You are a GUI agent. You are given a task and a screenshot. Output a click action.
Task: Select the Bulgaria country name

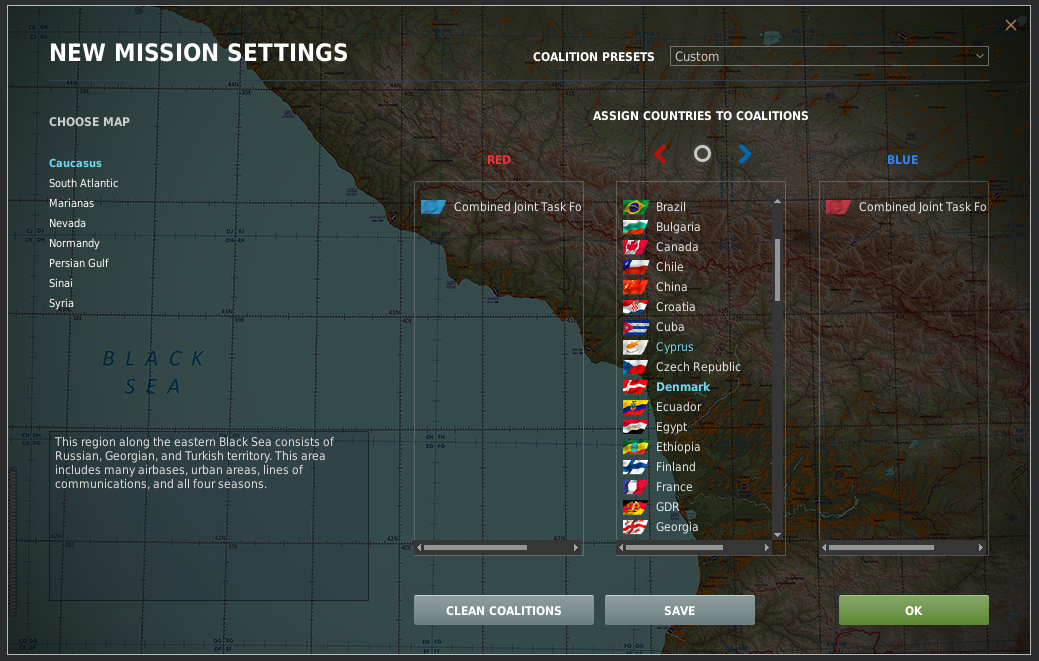pos(677,227)
